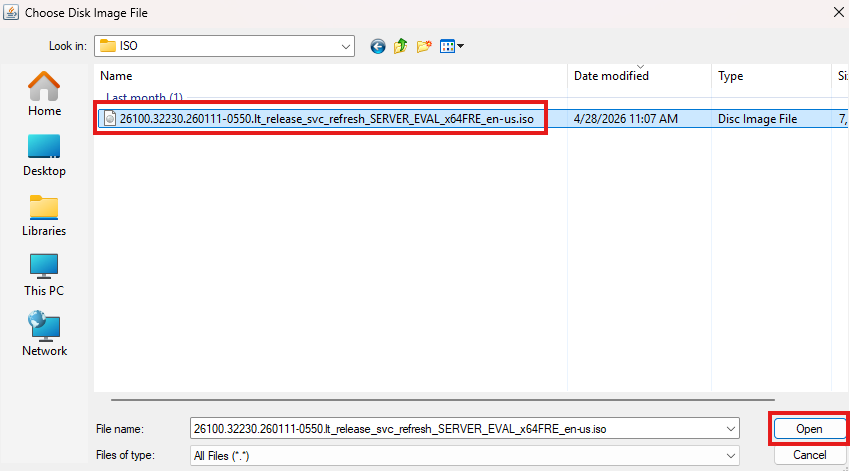The width and height of the screenshot is (850, 471).
Task: Sort by the Date modified column header
Action: tap(640, 76)
